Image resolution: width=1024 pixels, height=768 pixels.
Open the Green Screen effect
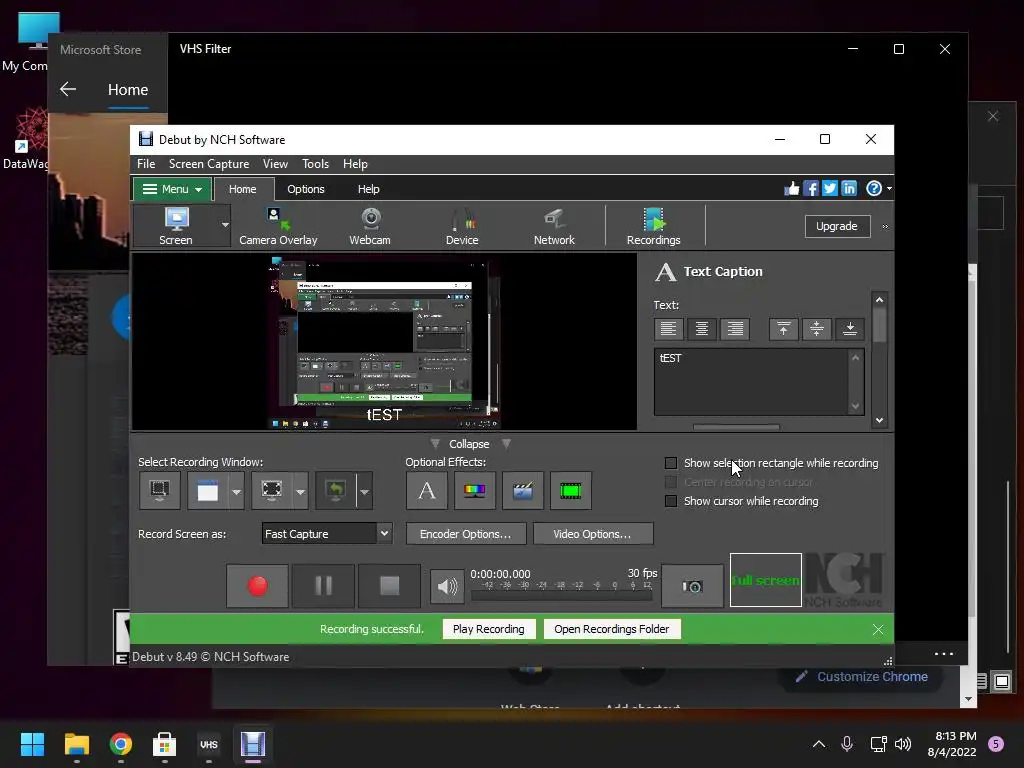coord(571,490)
